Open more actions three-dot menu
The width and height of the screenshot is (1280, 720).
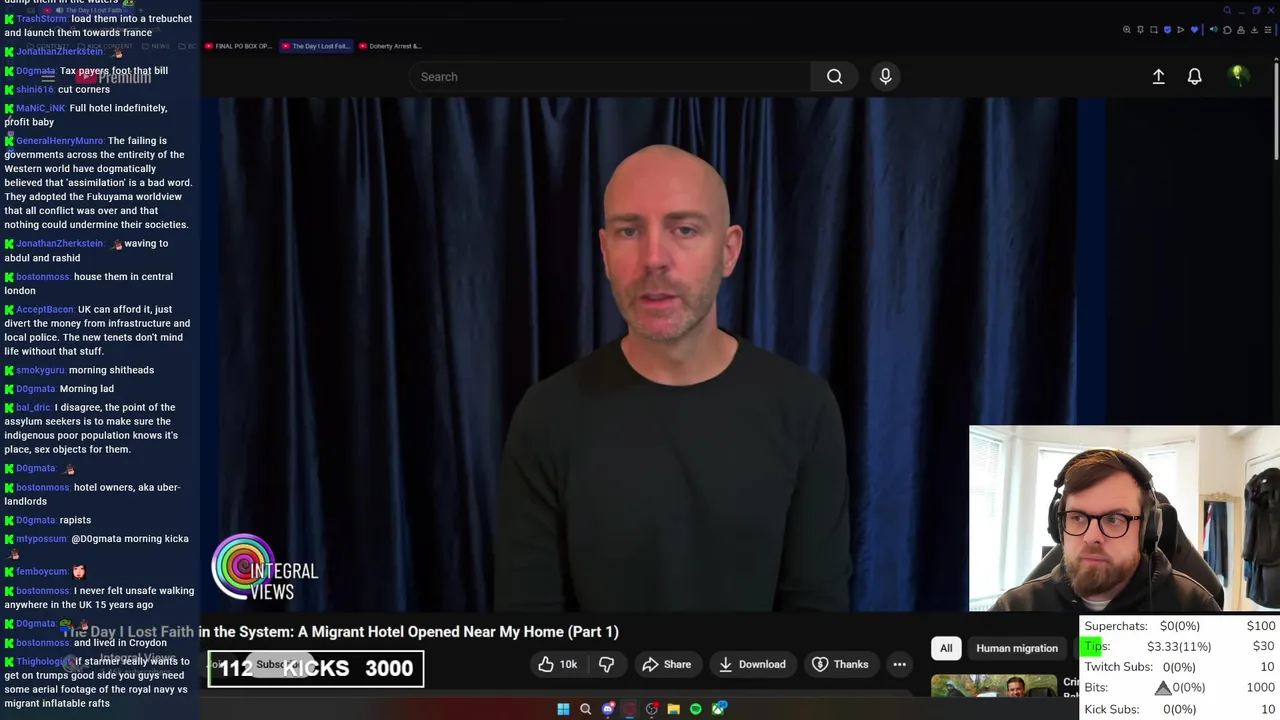[x=899, y=664]
